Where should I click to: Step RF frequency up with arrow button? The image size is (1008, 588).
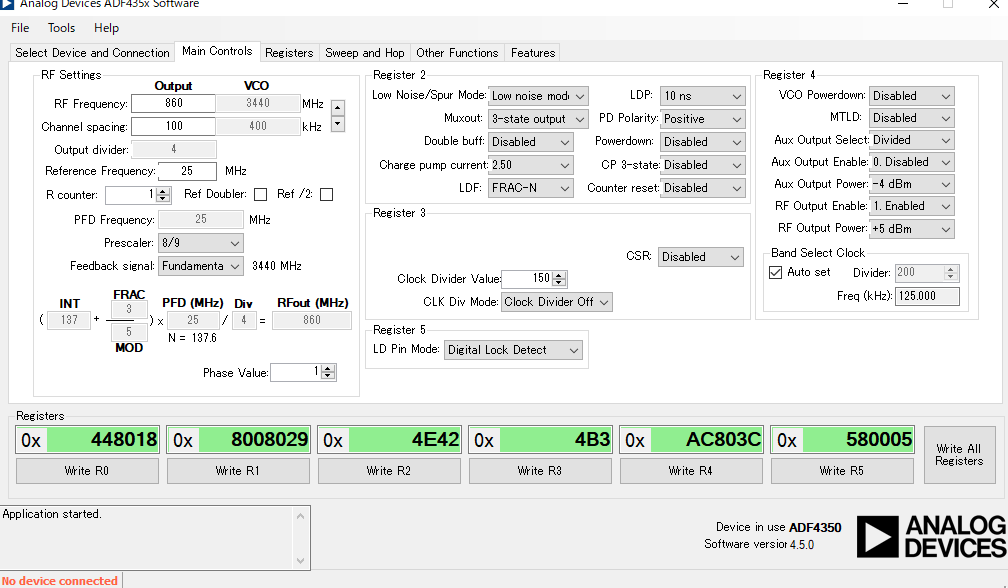point(338,108)
